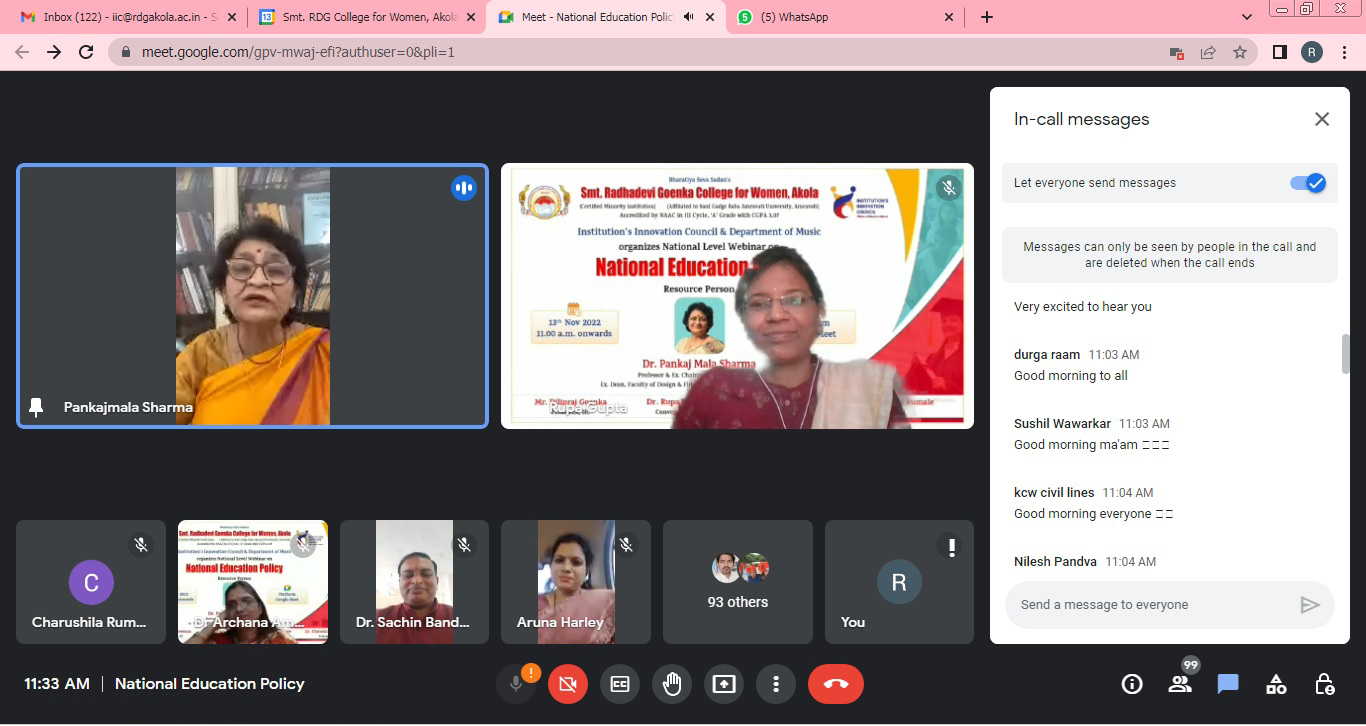Screen dimensions: 1366x726
Task: Expand the 93 others participant tile
Action: pos(738,582)
